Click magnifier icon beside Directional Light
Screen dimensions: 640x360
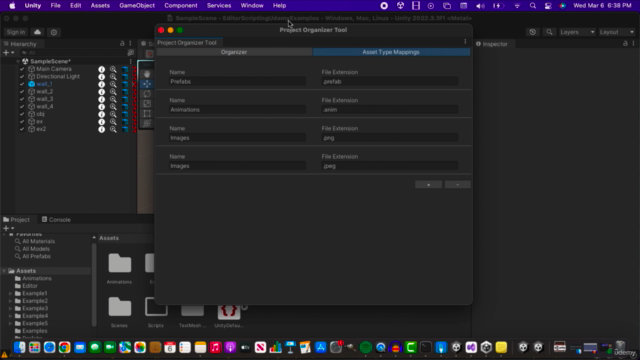[113, 77]
